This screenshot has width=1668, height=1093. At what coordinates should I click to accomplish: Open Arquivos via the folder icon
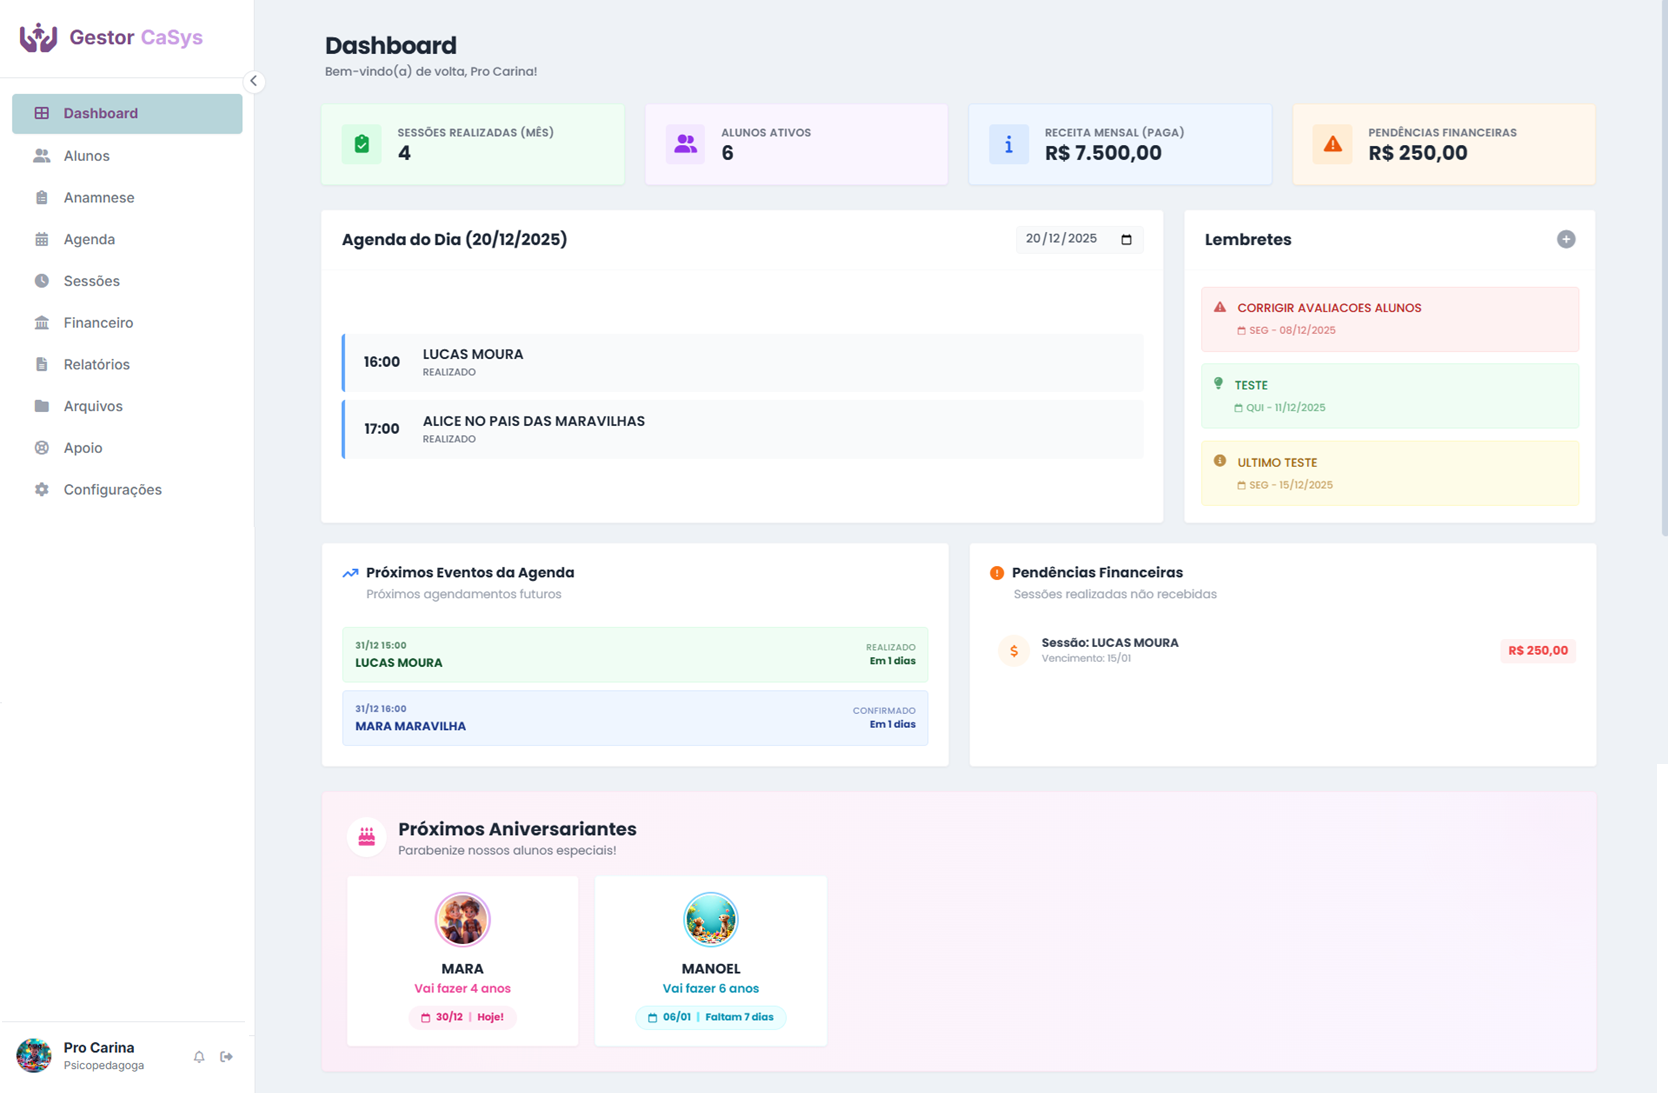click(x=41, y=406)
